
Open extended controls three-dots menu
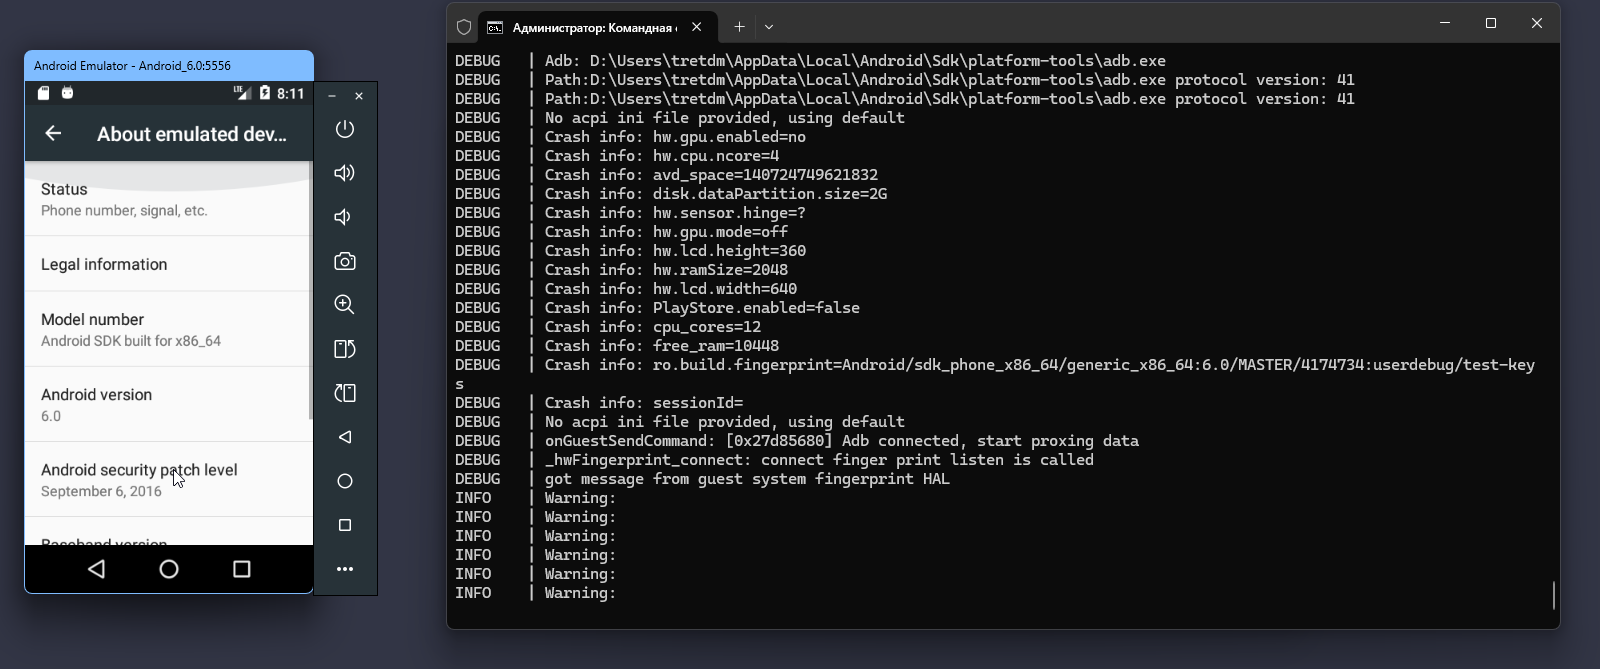tap(344, 569)
